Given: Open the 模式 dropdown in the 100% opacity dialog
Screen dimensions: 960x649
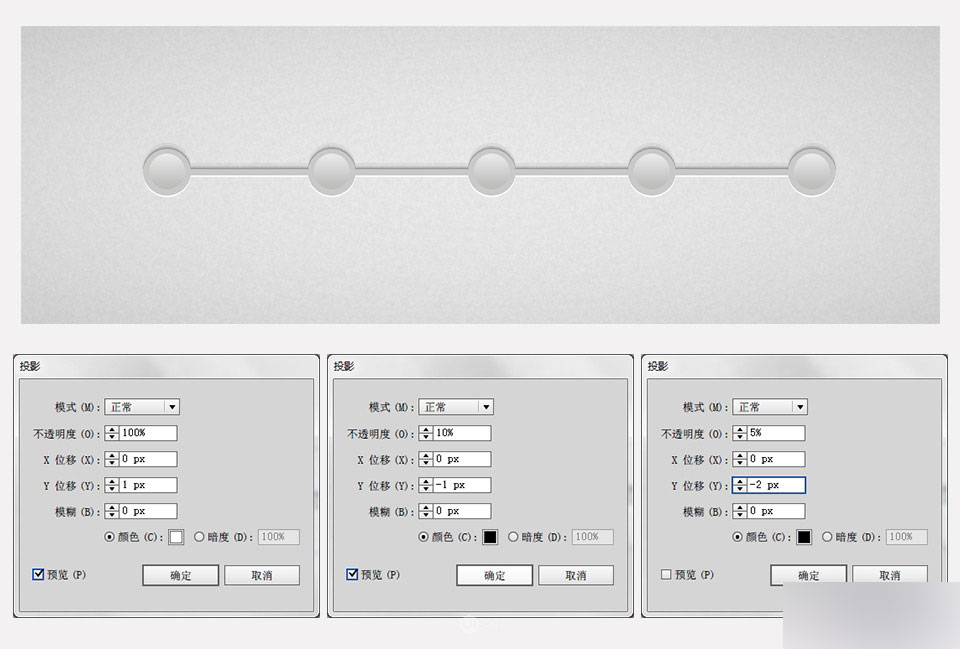Looking at the screenshot, I should pos(142,407).
